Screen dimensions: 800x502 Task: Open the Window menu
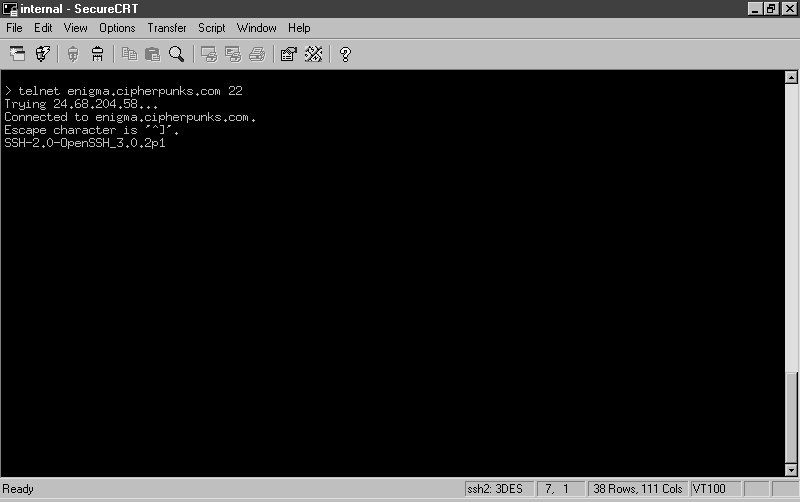pyautogui.click(x=257, y=28)
